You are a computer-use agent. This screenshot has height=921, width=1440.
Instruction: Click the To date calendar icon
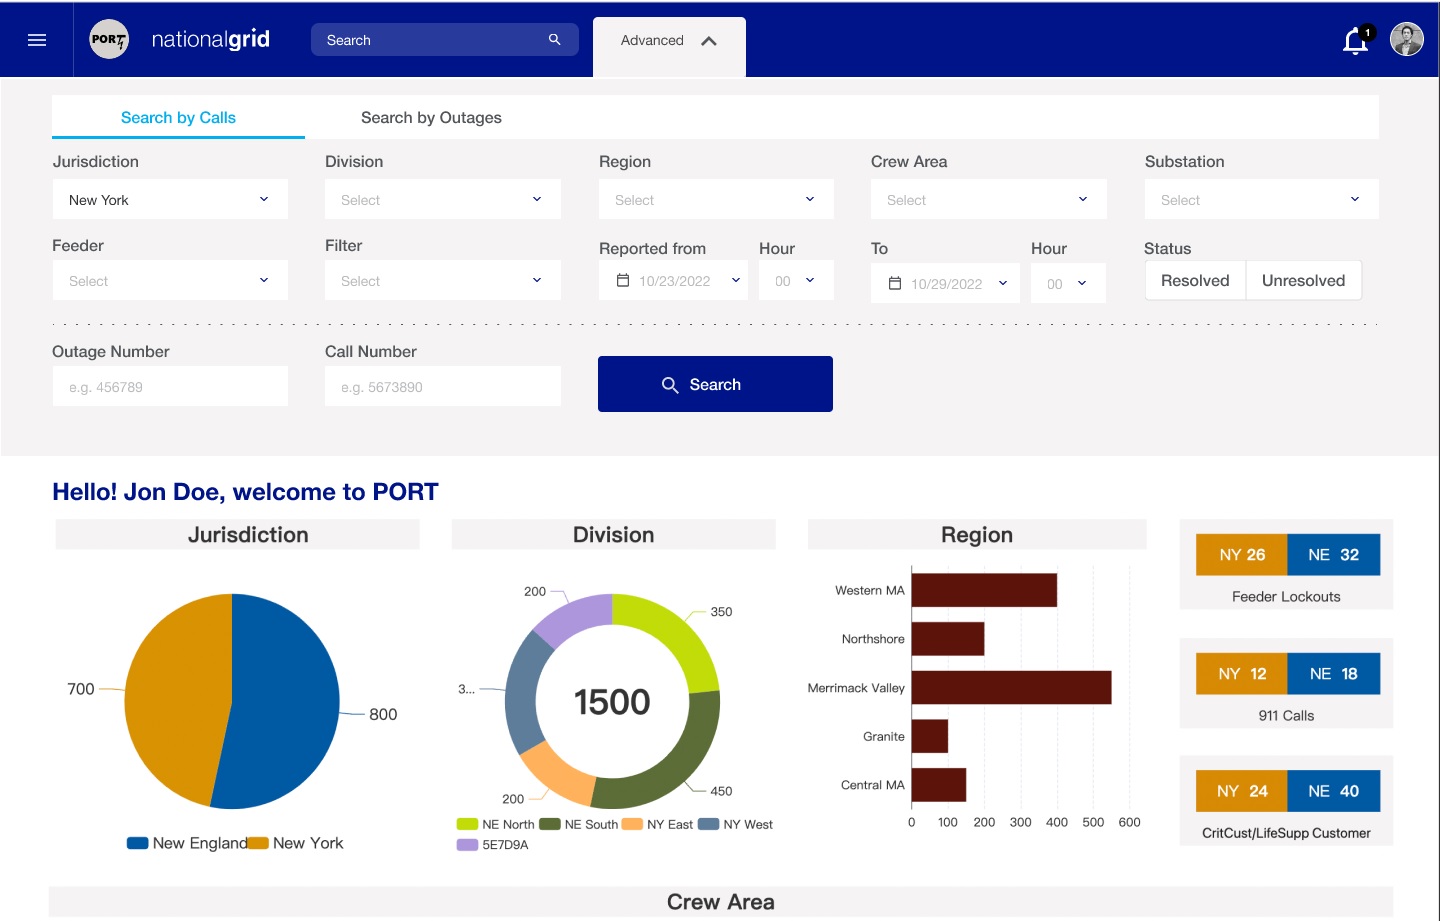coord(895,284)
